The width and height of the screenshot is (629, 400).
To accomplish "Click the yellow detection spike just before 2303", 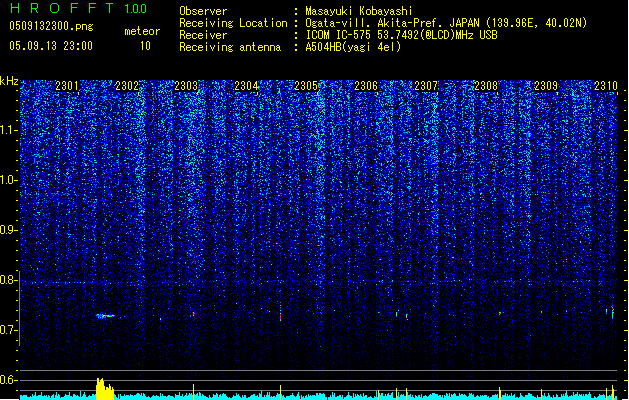I will click(x=193, y=392).
